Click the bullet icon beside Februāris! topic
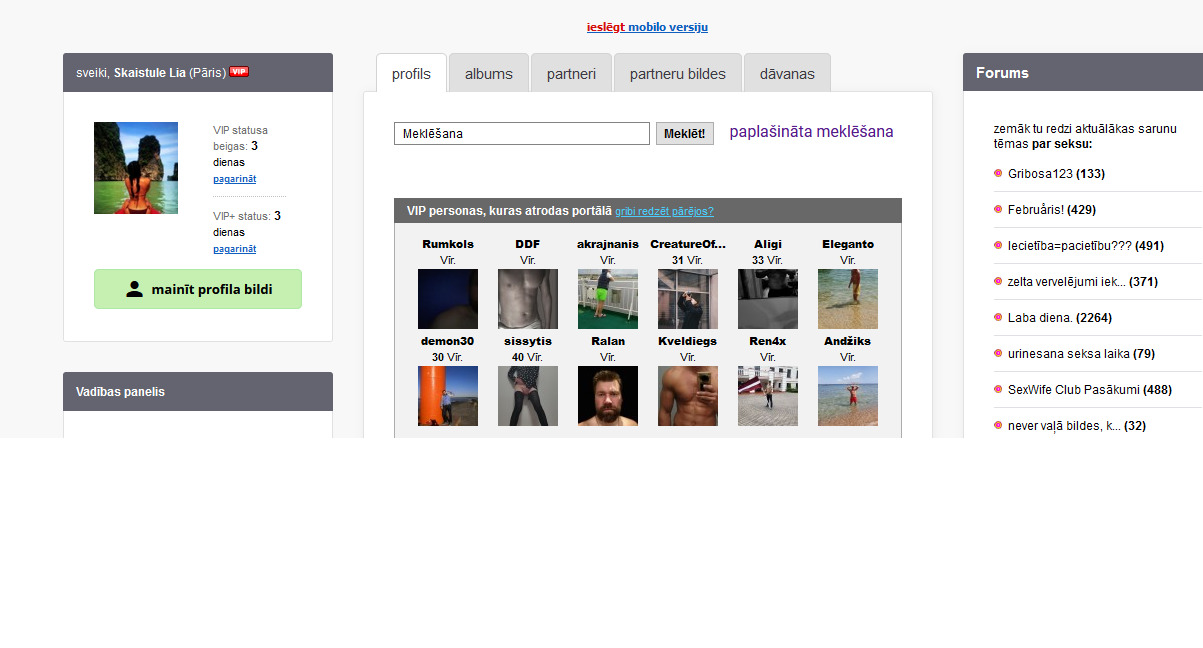The image size is (1203, 648). click(x=998, y=209)
